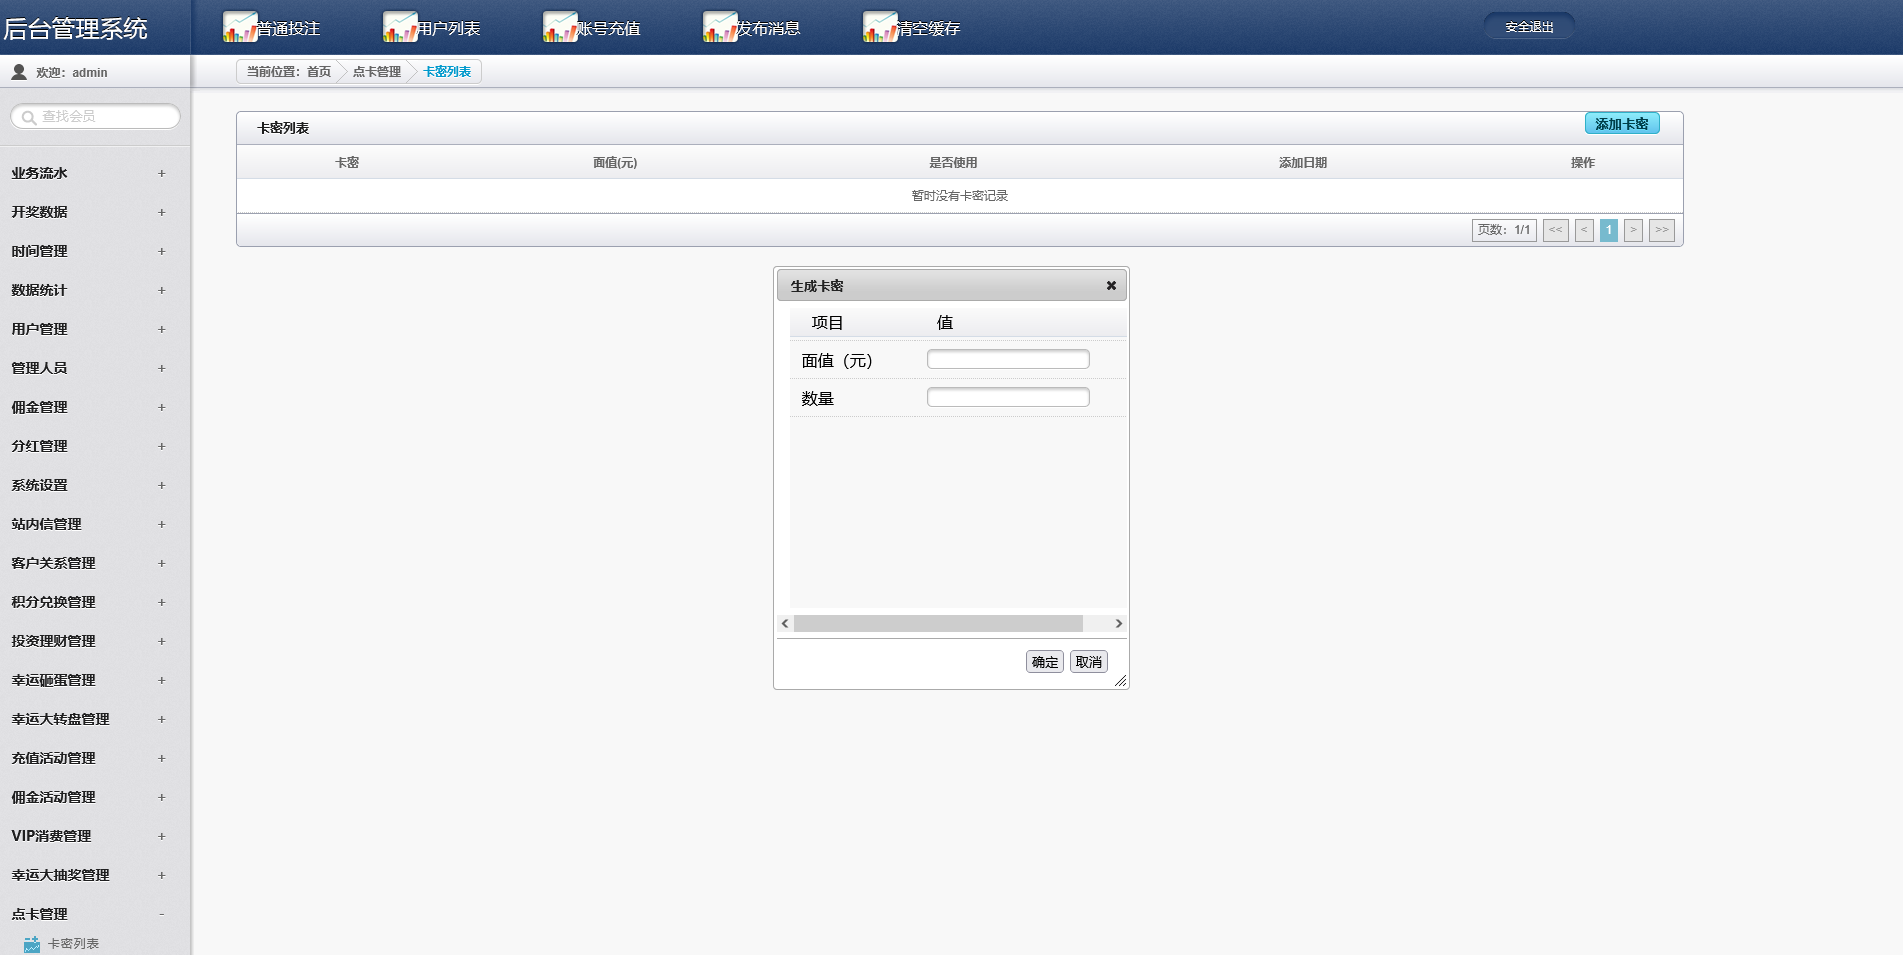This screenshot has height=955, width=1903.
Task: Expand the 时间管理 menu
Action: point(161,251)
